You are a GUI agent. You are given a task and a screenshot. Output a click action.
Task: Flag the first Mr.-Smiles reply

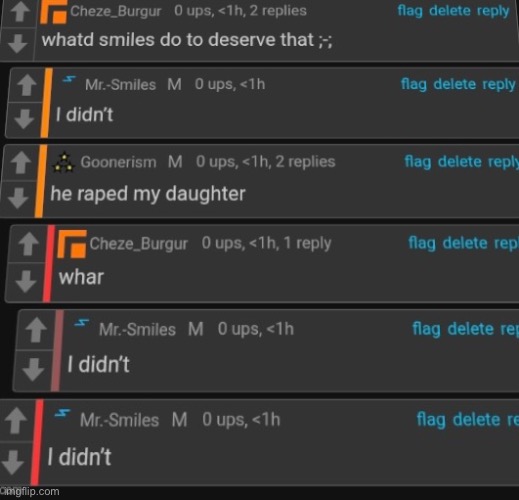[x=414, y=84]
